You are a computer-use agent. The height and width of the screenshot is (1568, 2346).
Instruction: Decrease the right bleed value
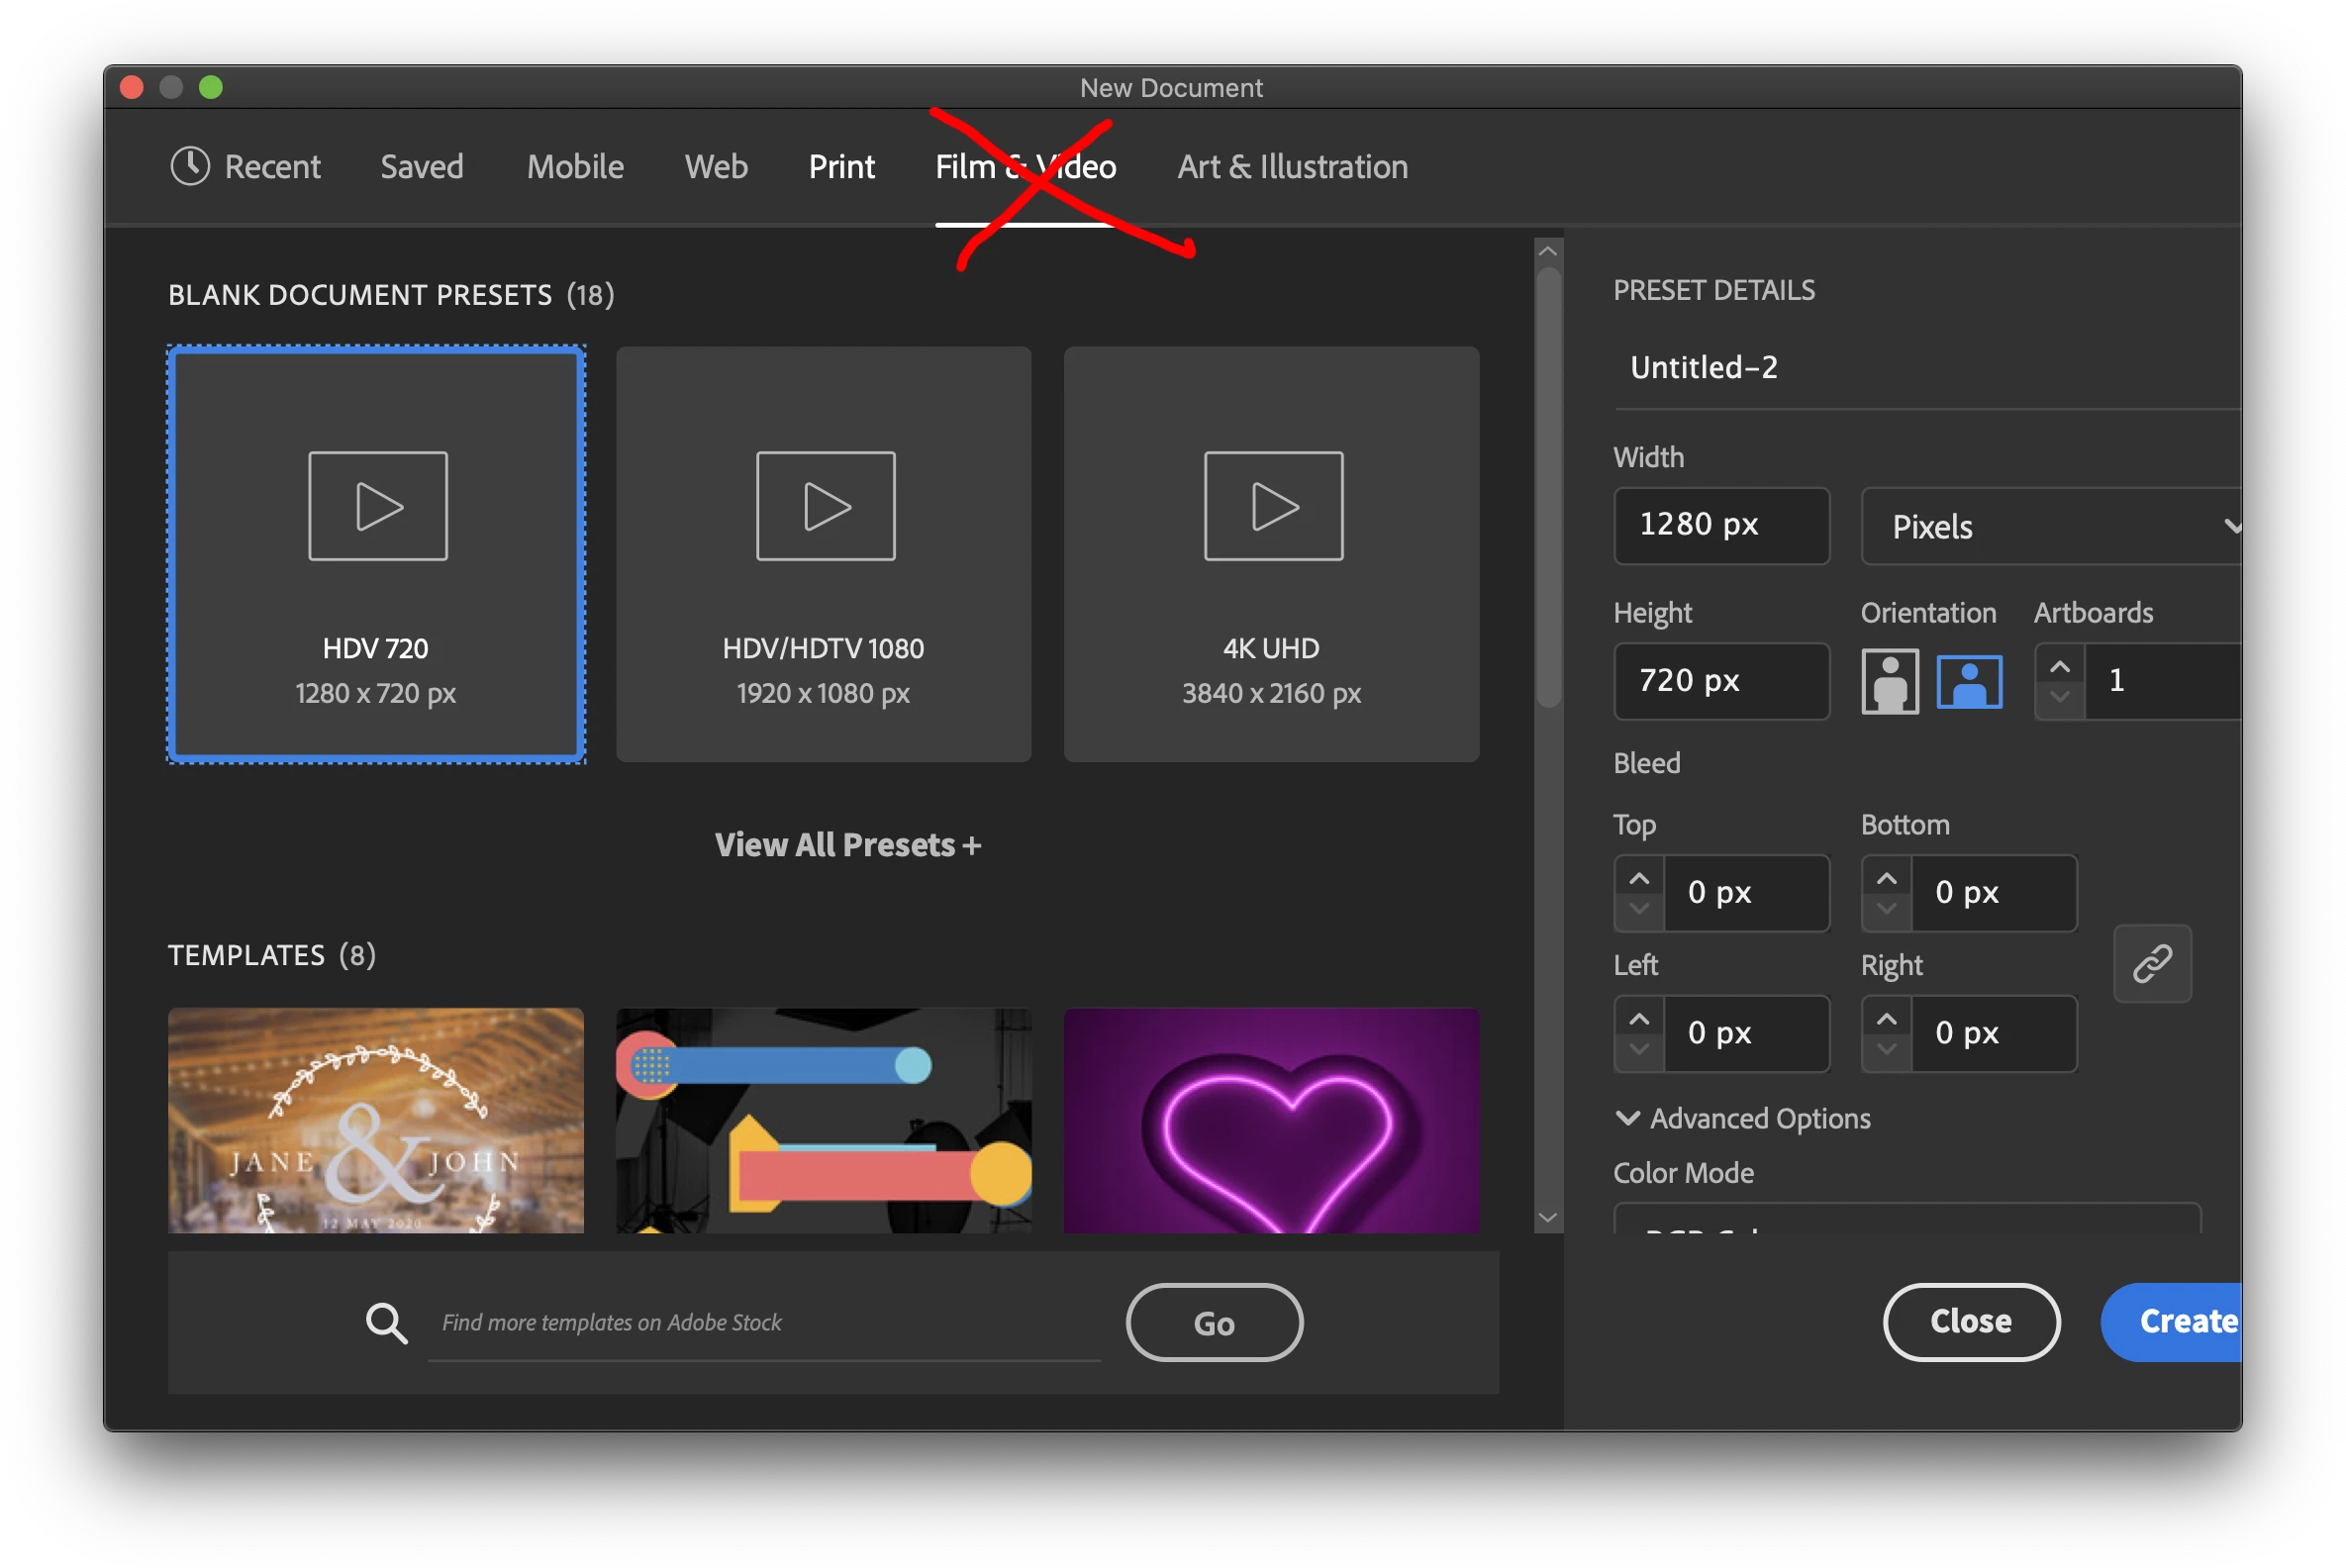(x=1886, y=1048)
